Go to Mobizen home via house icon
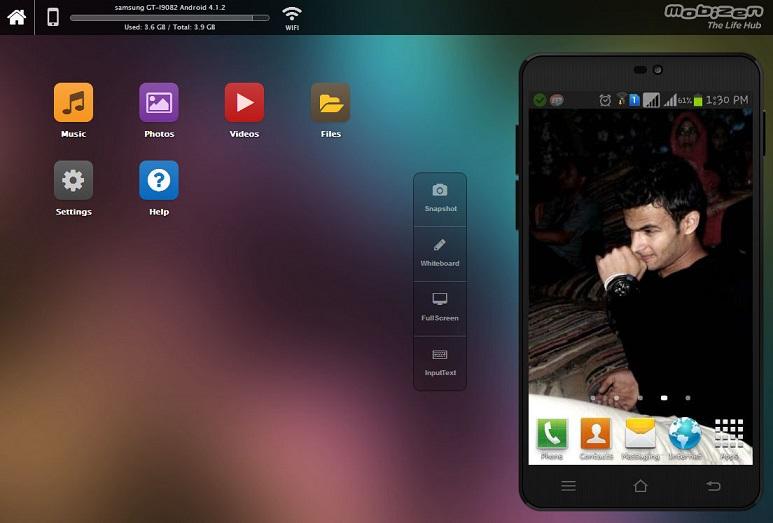773x523 pixels. [17, 17]
